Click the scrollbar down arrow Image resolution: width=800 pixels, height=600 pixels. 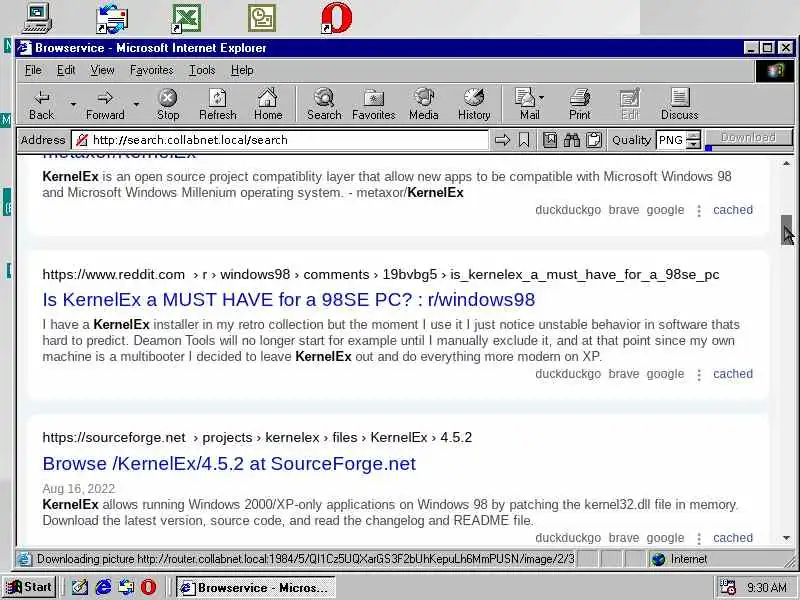pos(786,538)
